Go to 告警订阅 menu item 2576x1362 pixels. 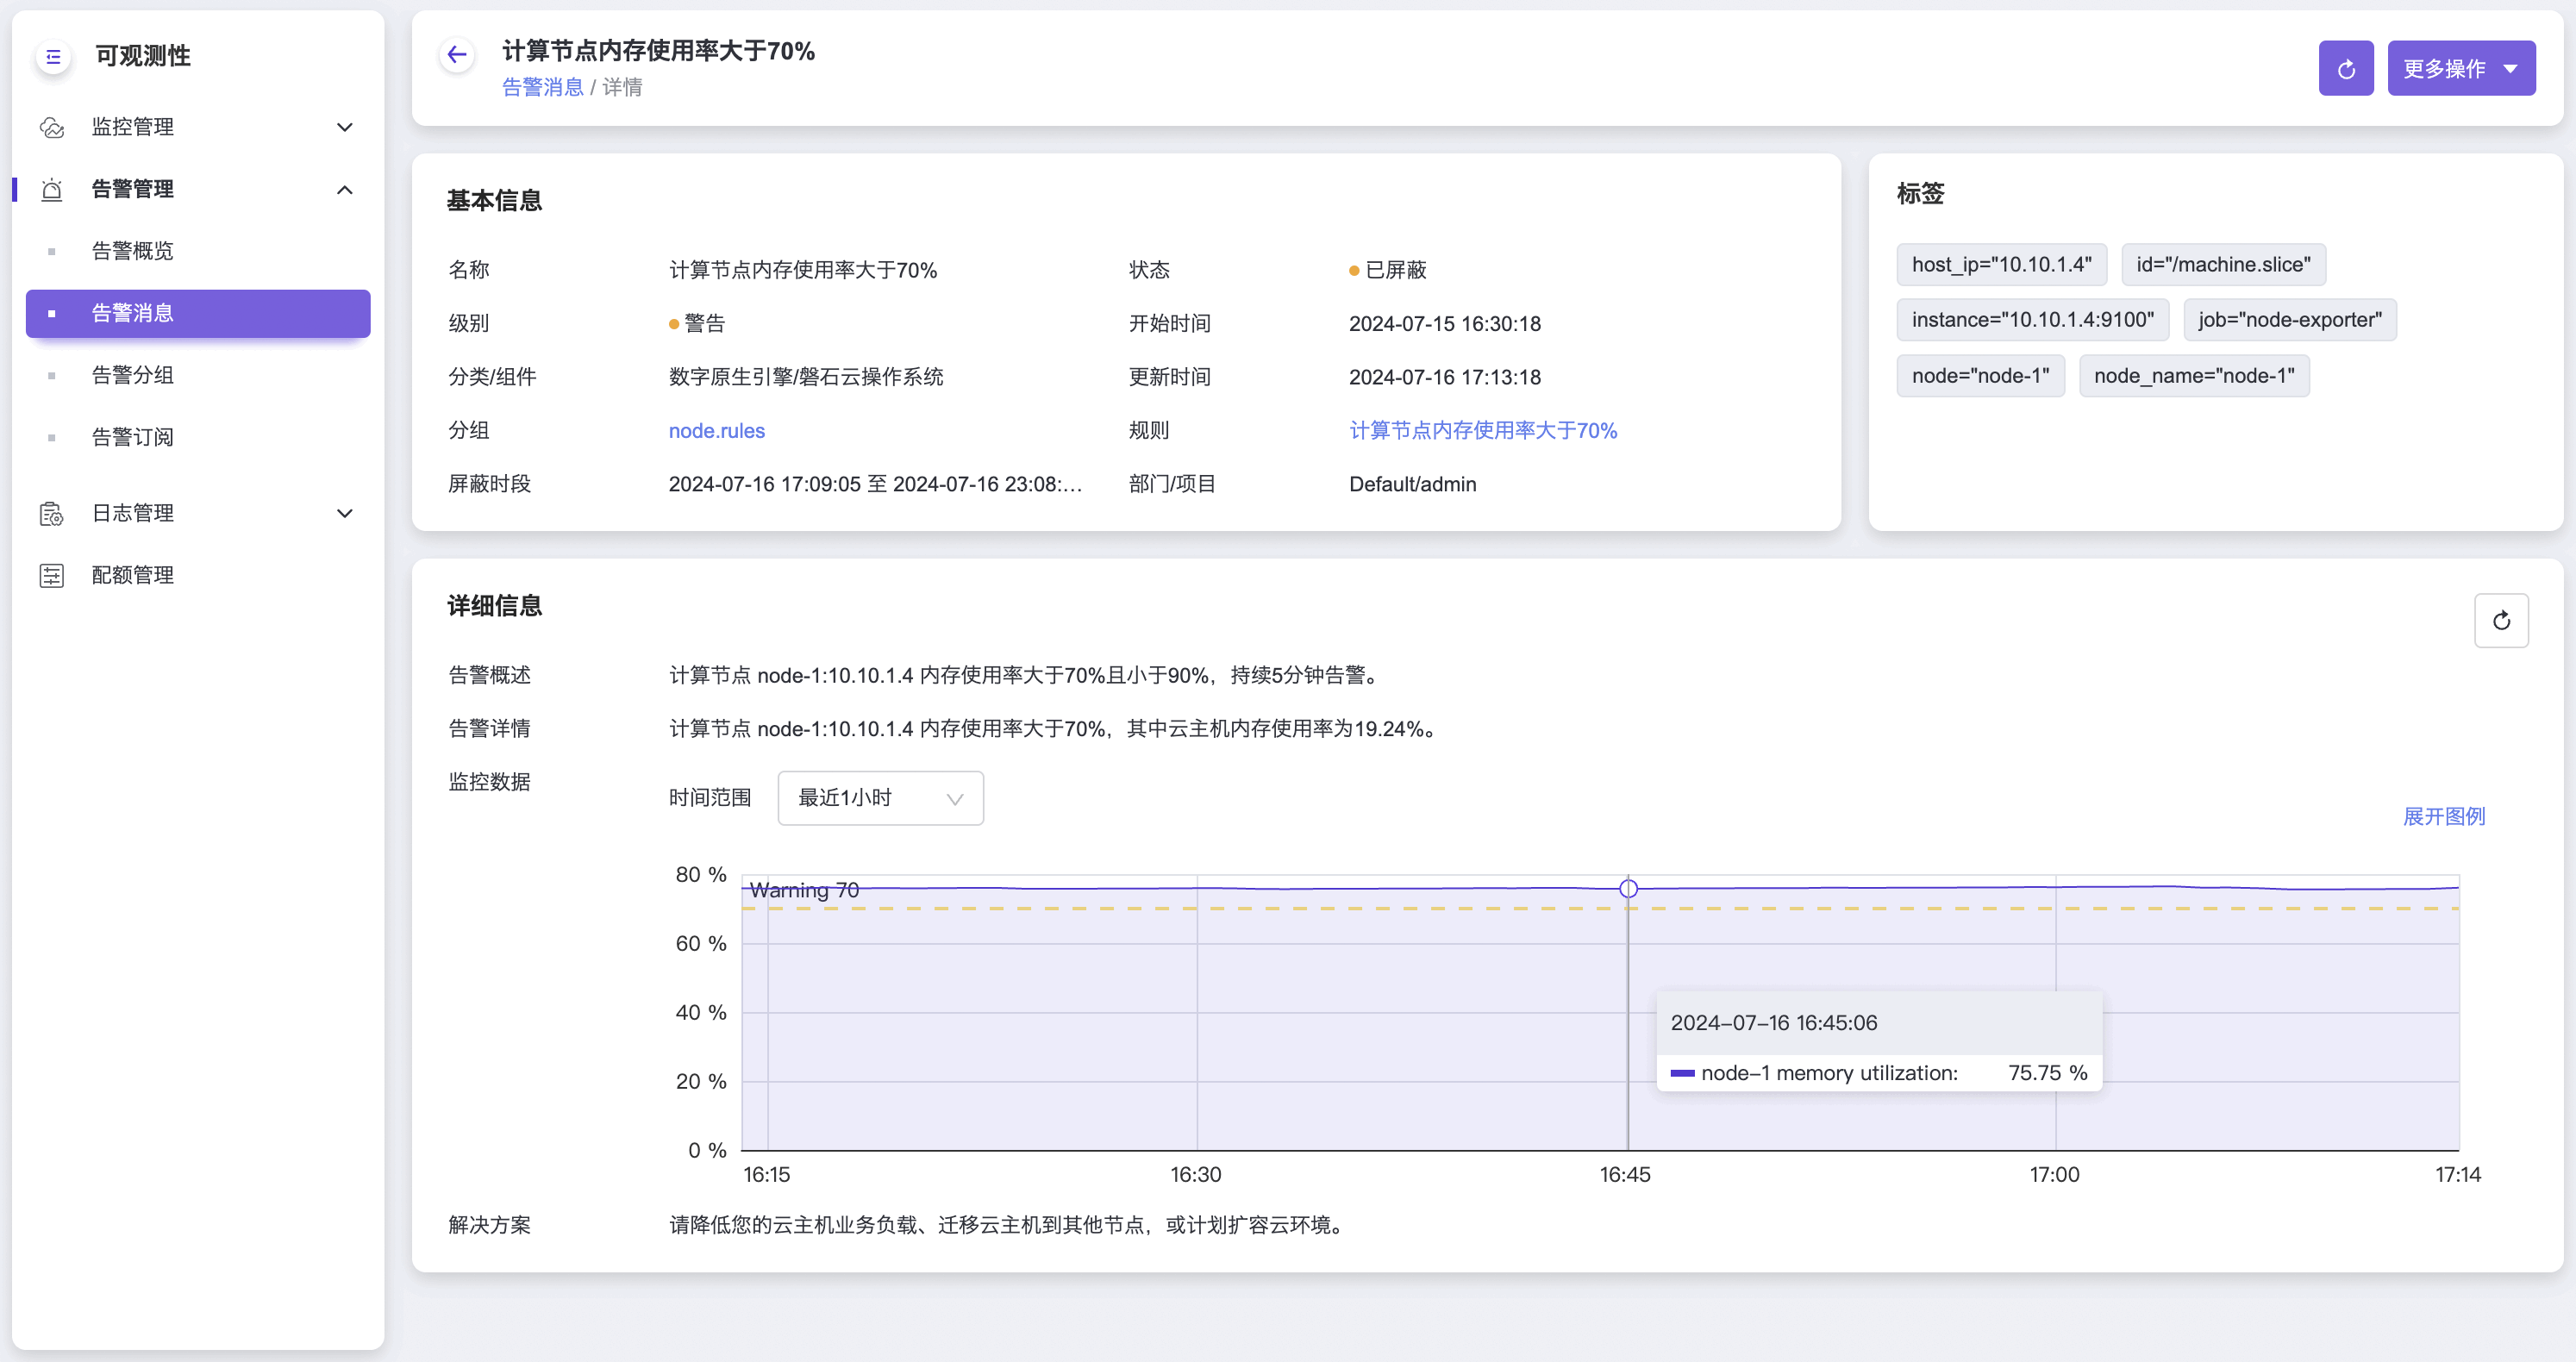(133, 437)
